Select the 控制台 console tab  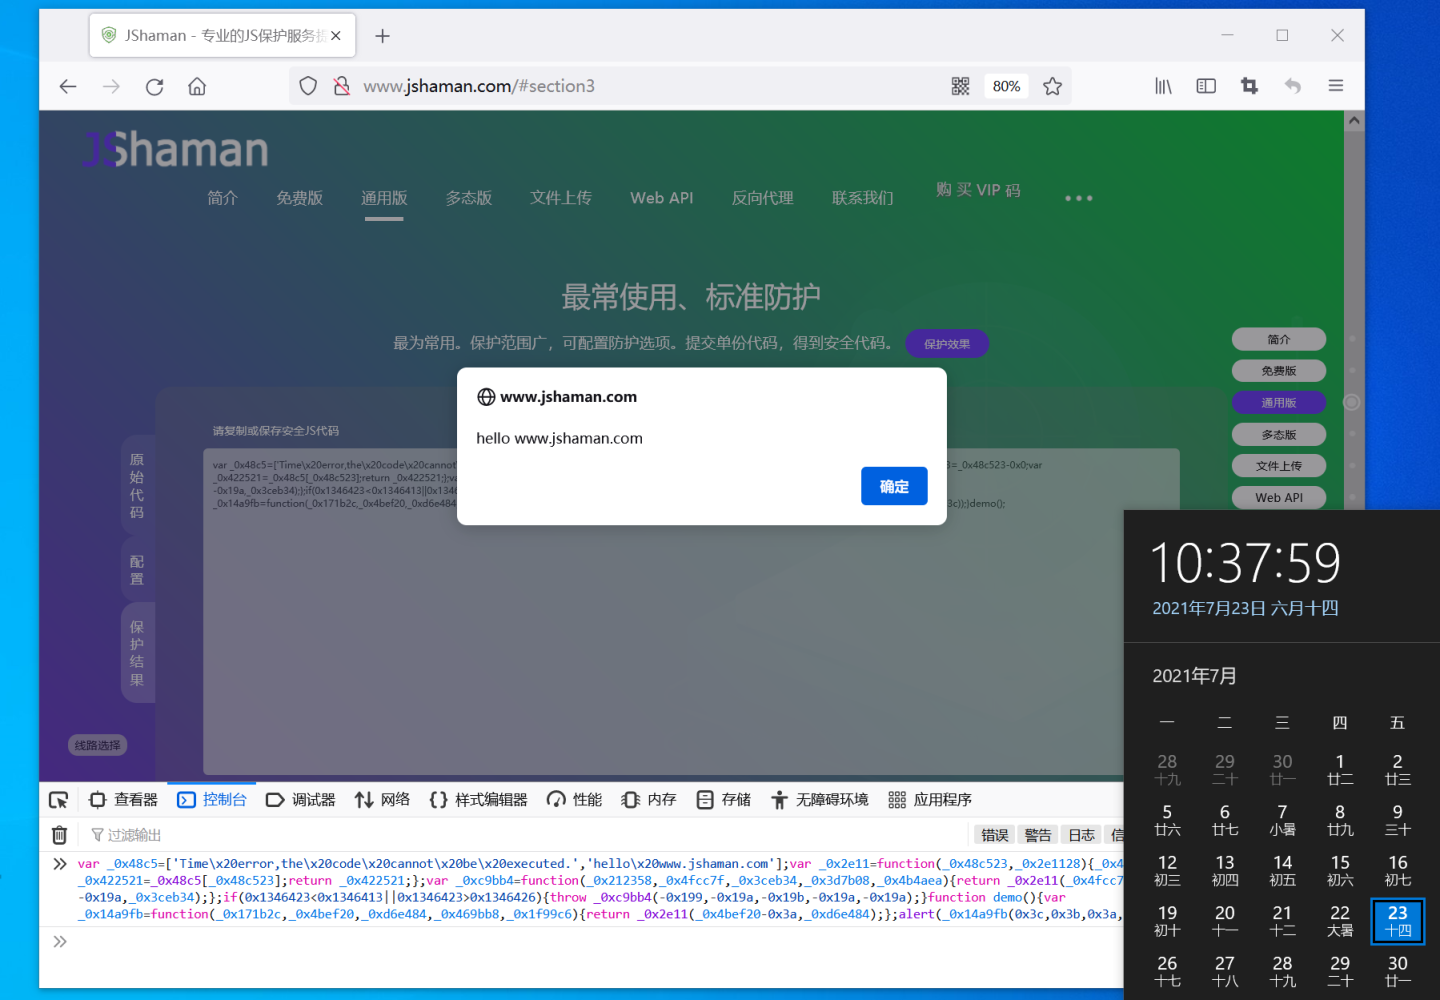pyautogui.click(x=212, y=800)
